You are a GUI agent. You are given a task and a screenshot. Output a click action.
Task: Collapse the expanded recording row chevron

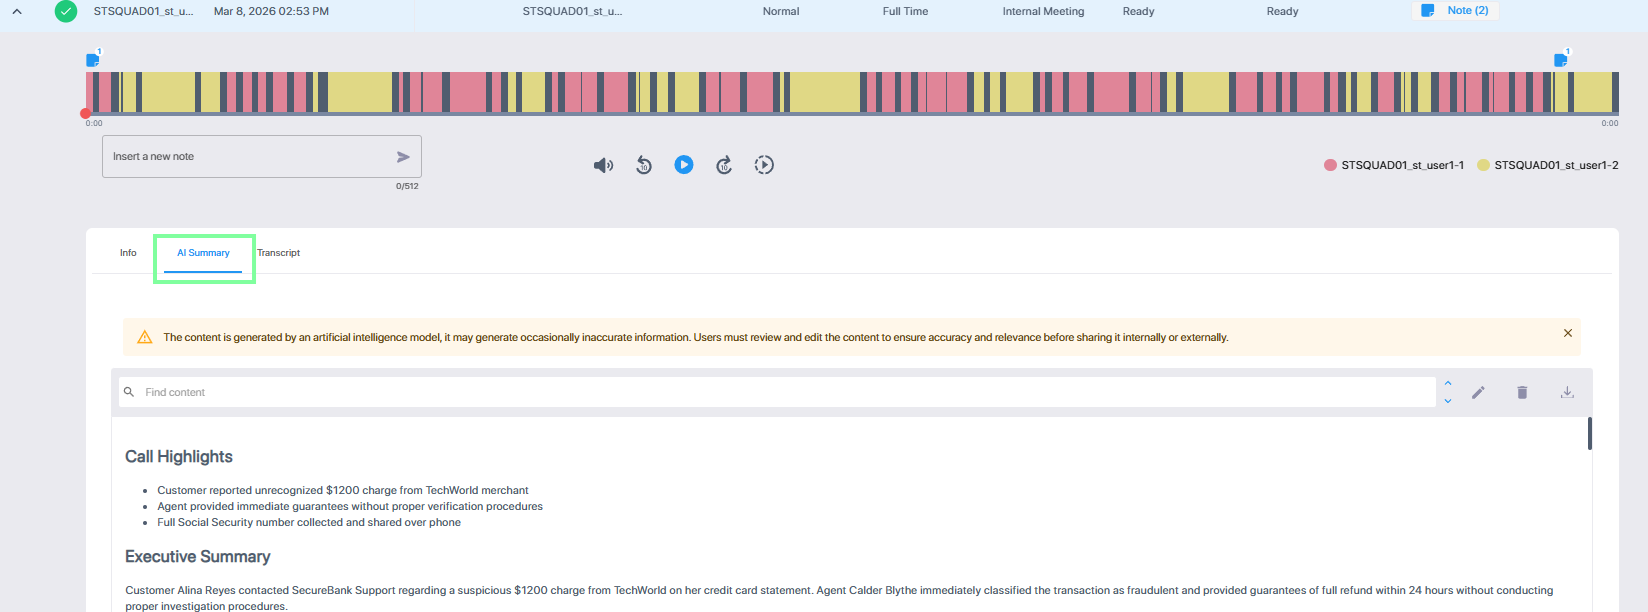[17, 12]
